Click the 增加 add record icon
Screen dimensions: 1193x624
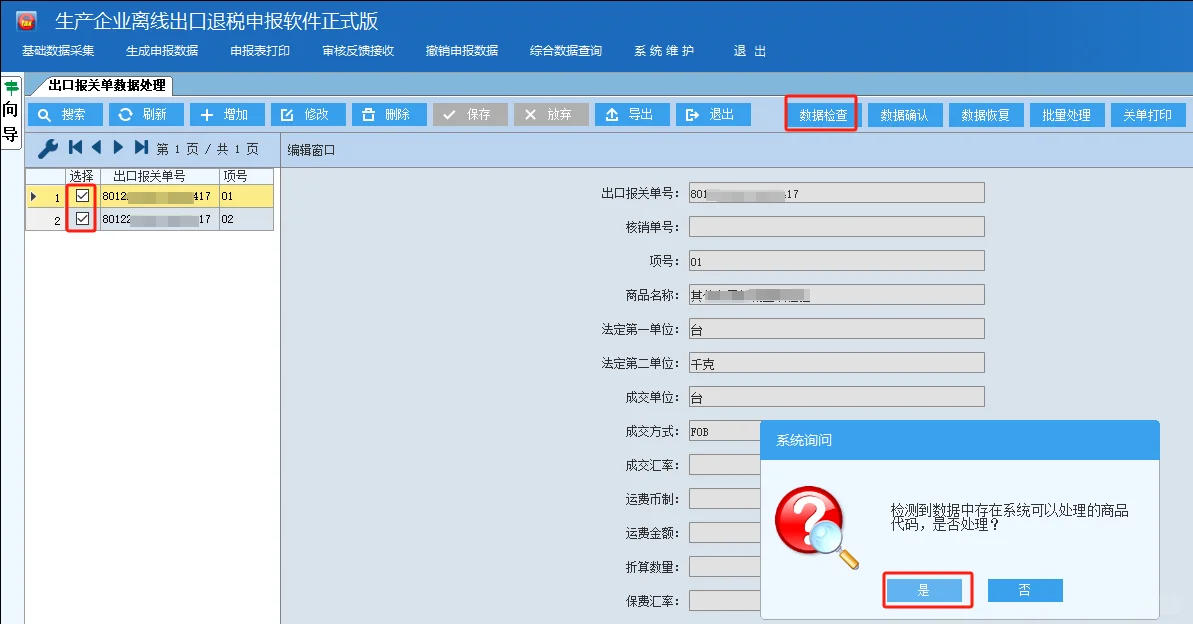(227, 114)
